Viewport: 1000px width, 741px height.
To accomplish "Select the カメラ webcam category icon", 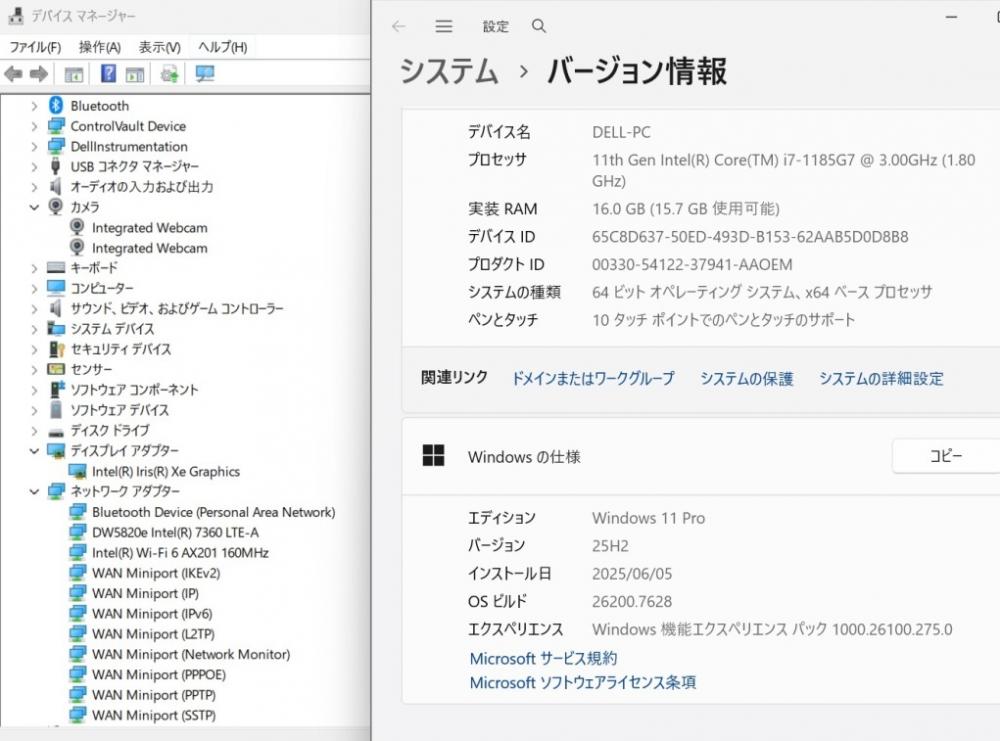I will pyautogui.click(x=56, y=207).
